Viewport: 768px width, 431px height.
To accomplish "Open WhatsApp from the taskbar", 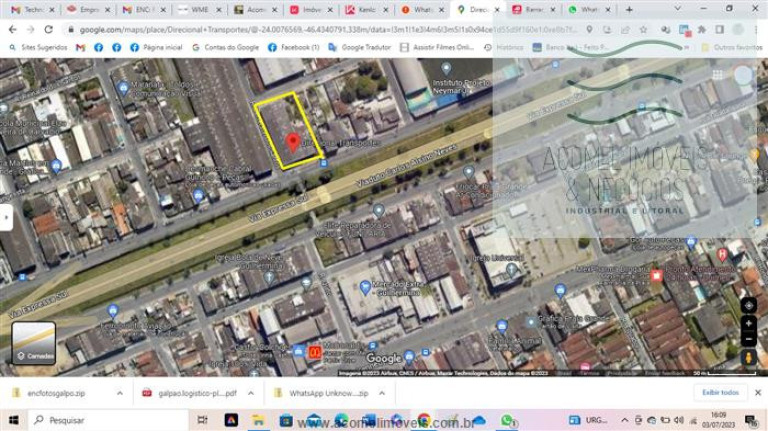I will coord(507,420).
